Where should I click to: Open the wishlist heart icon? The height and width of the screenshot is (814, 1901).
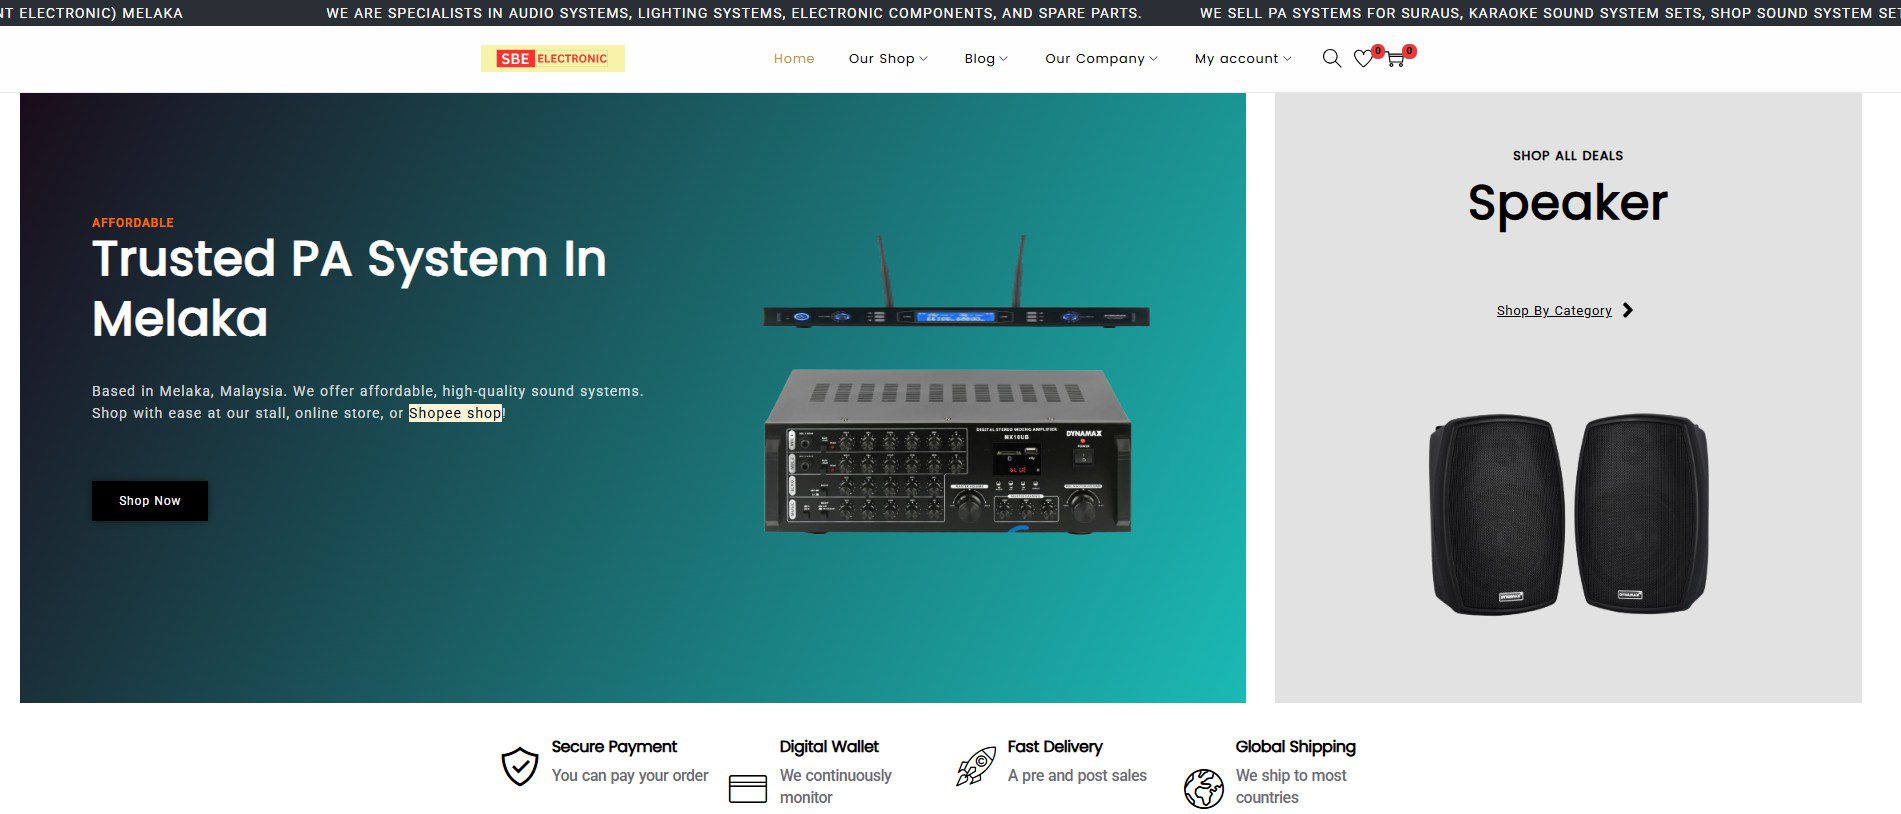[x=1363, y=59]
